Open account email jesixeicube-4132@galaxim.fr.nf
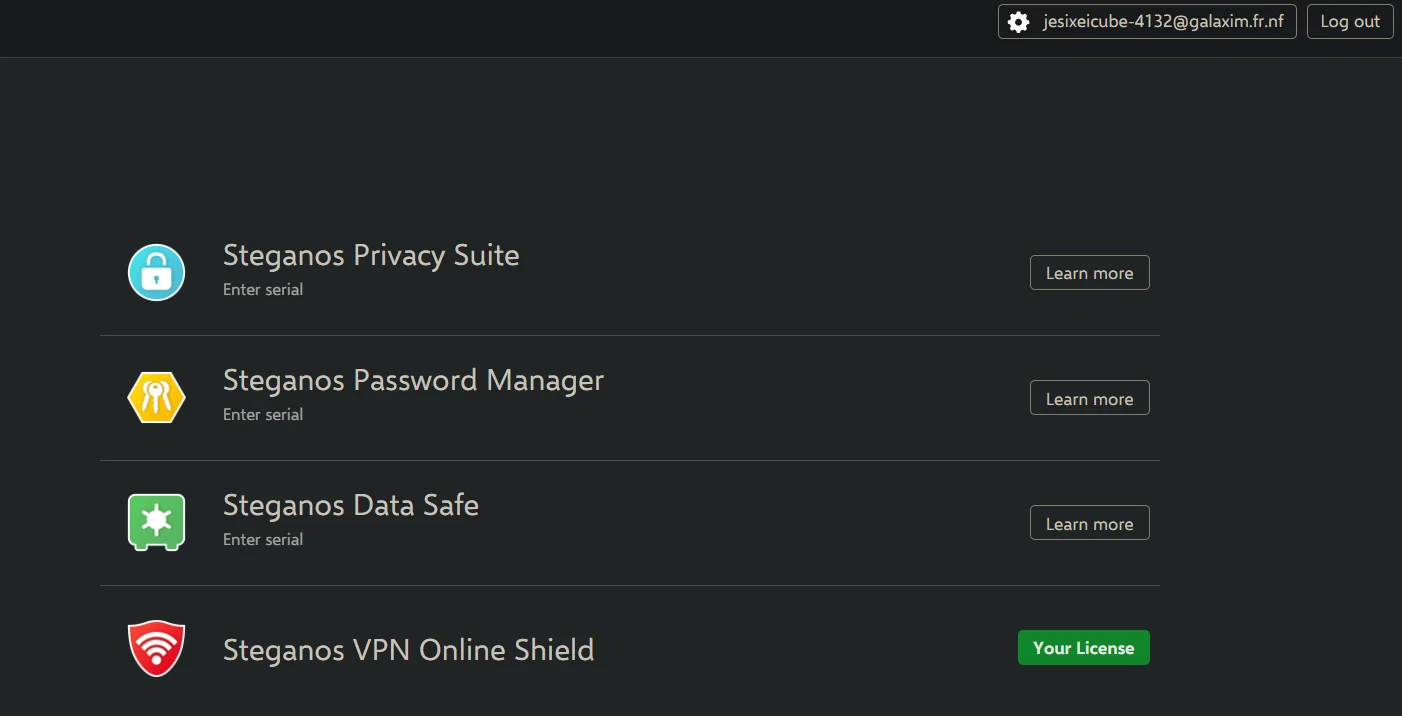The height and width of the screenshot is (716, 1402). [x=1147, y=22]
